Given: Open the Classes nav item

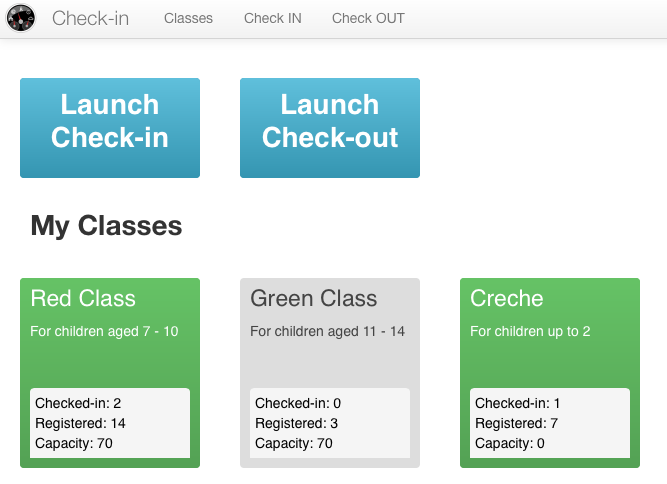Looking at the screenshot, I should [188, 18].
